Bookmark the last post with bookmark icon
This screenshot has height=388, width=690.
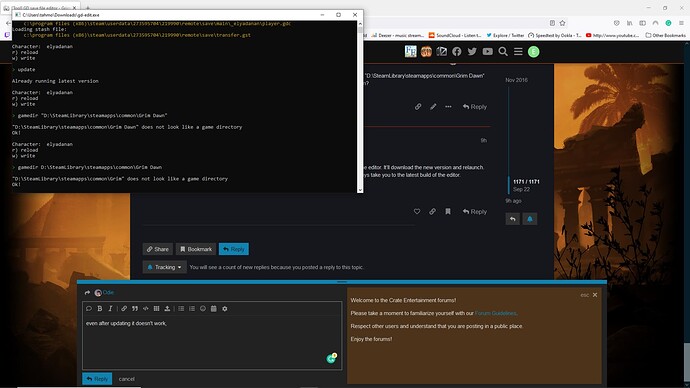448,212
